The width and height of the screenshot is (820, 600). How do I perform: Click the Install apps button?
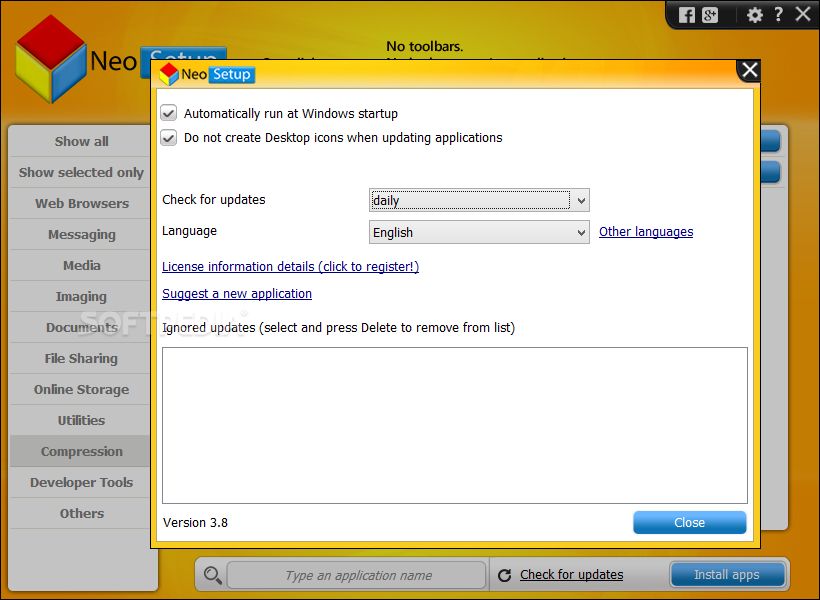point(727,575)
